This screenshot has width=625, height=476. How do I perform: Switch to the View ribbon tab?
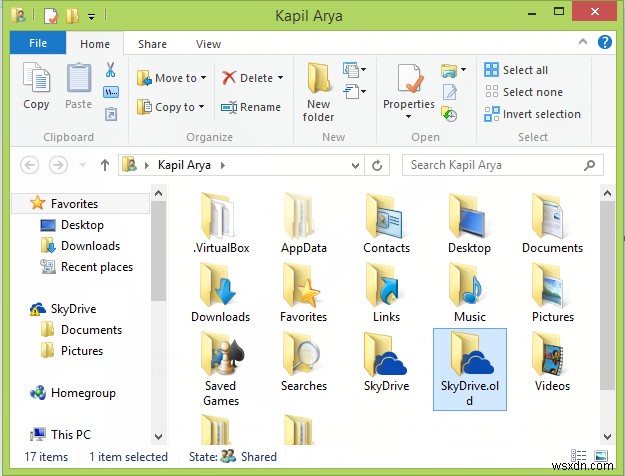coord(208,44)
